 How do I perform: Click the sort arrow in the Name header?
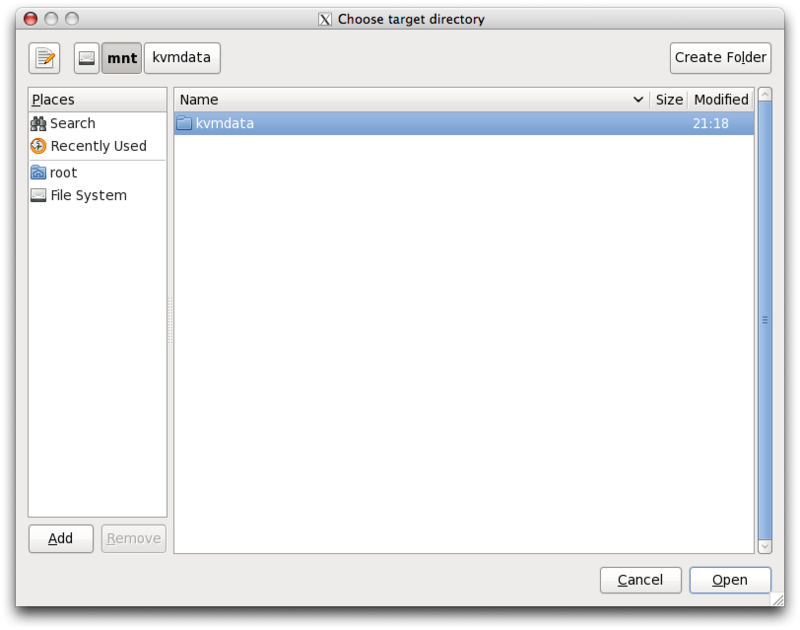click(638, 99)
